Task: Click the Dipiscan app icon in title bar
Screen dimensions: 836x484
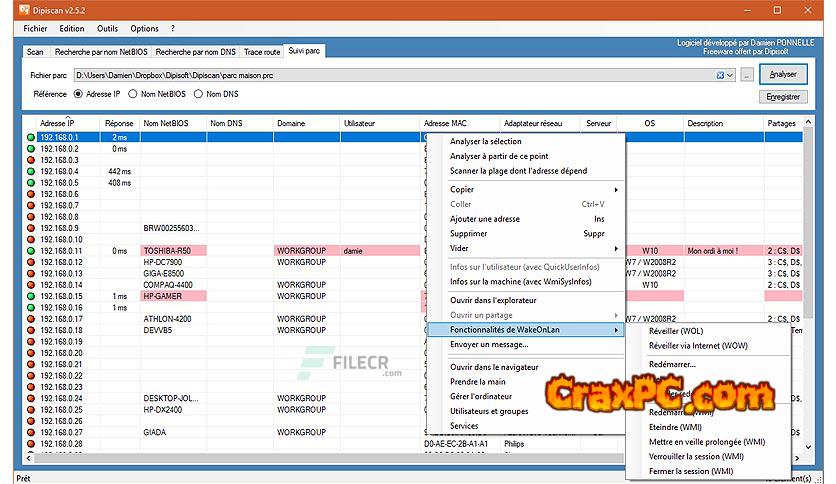Action: [x=26, y=10]
